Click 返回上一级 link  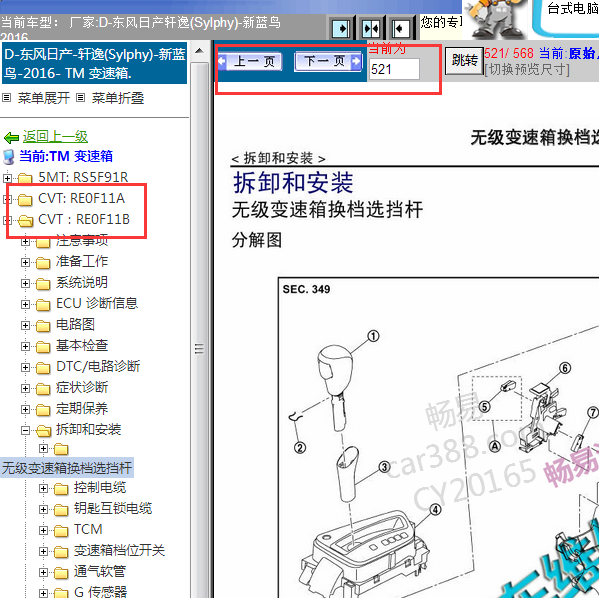[x=55, y=137]
